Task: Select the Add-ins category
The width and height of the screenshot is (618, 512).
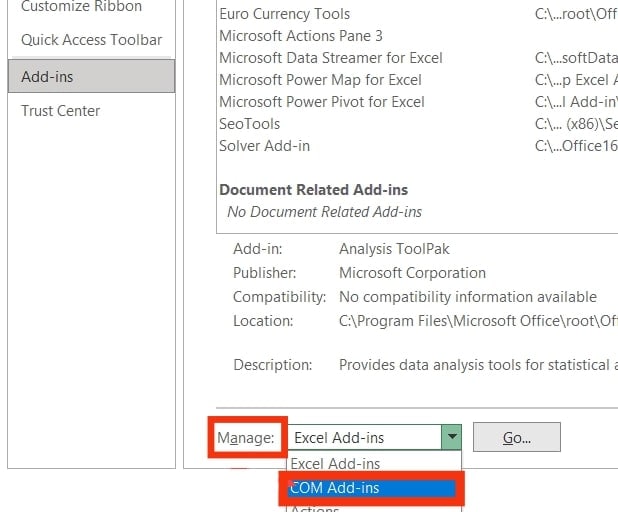Action: pos(91,76)
